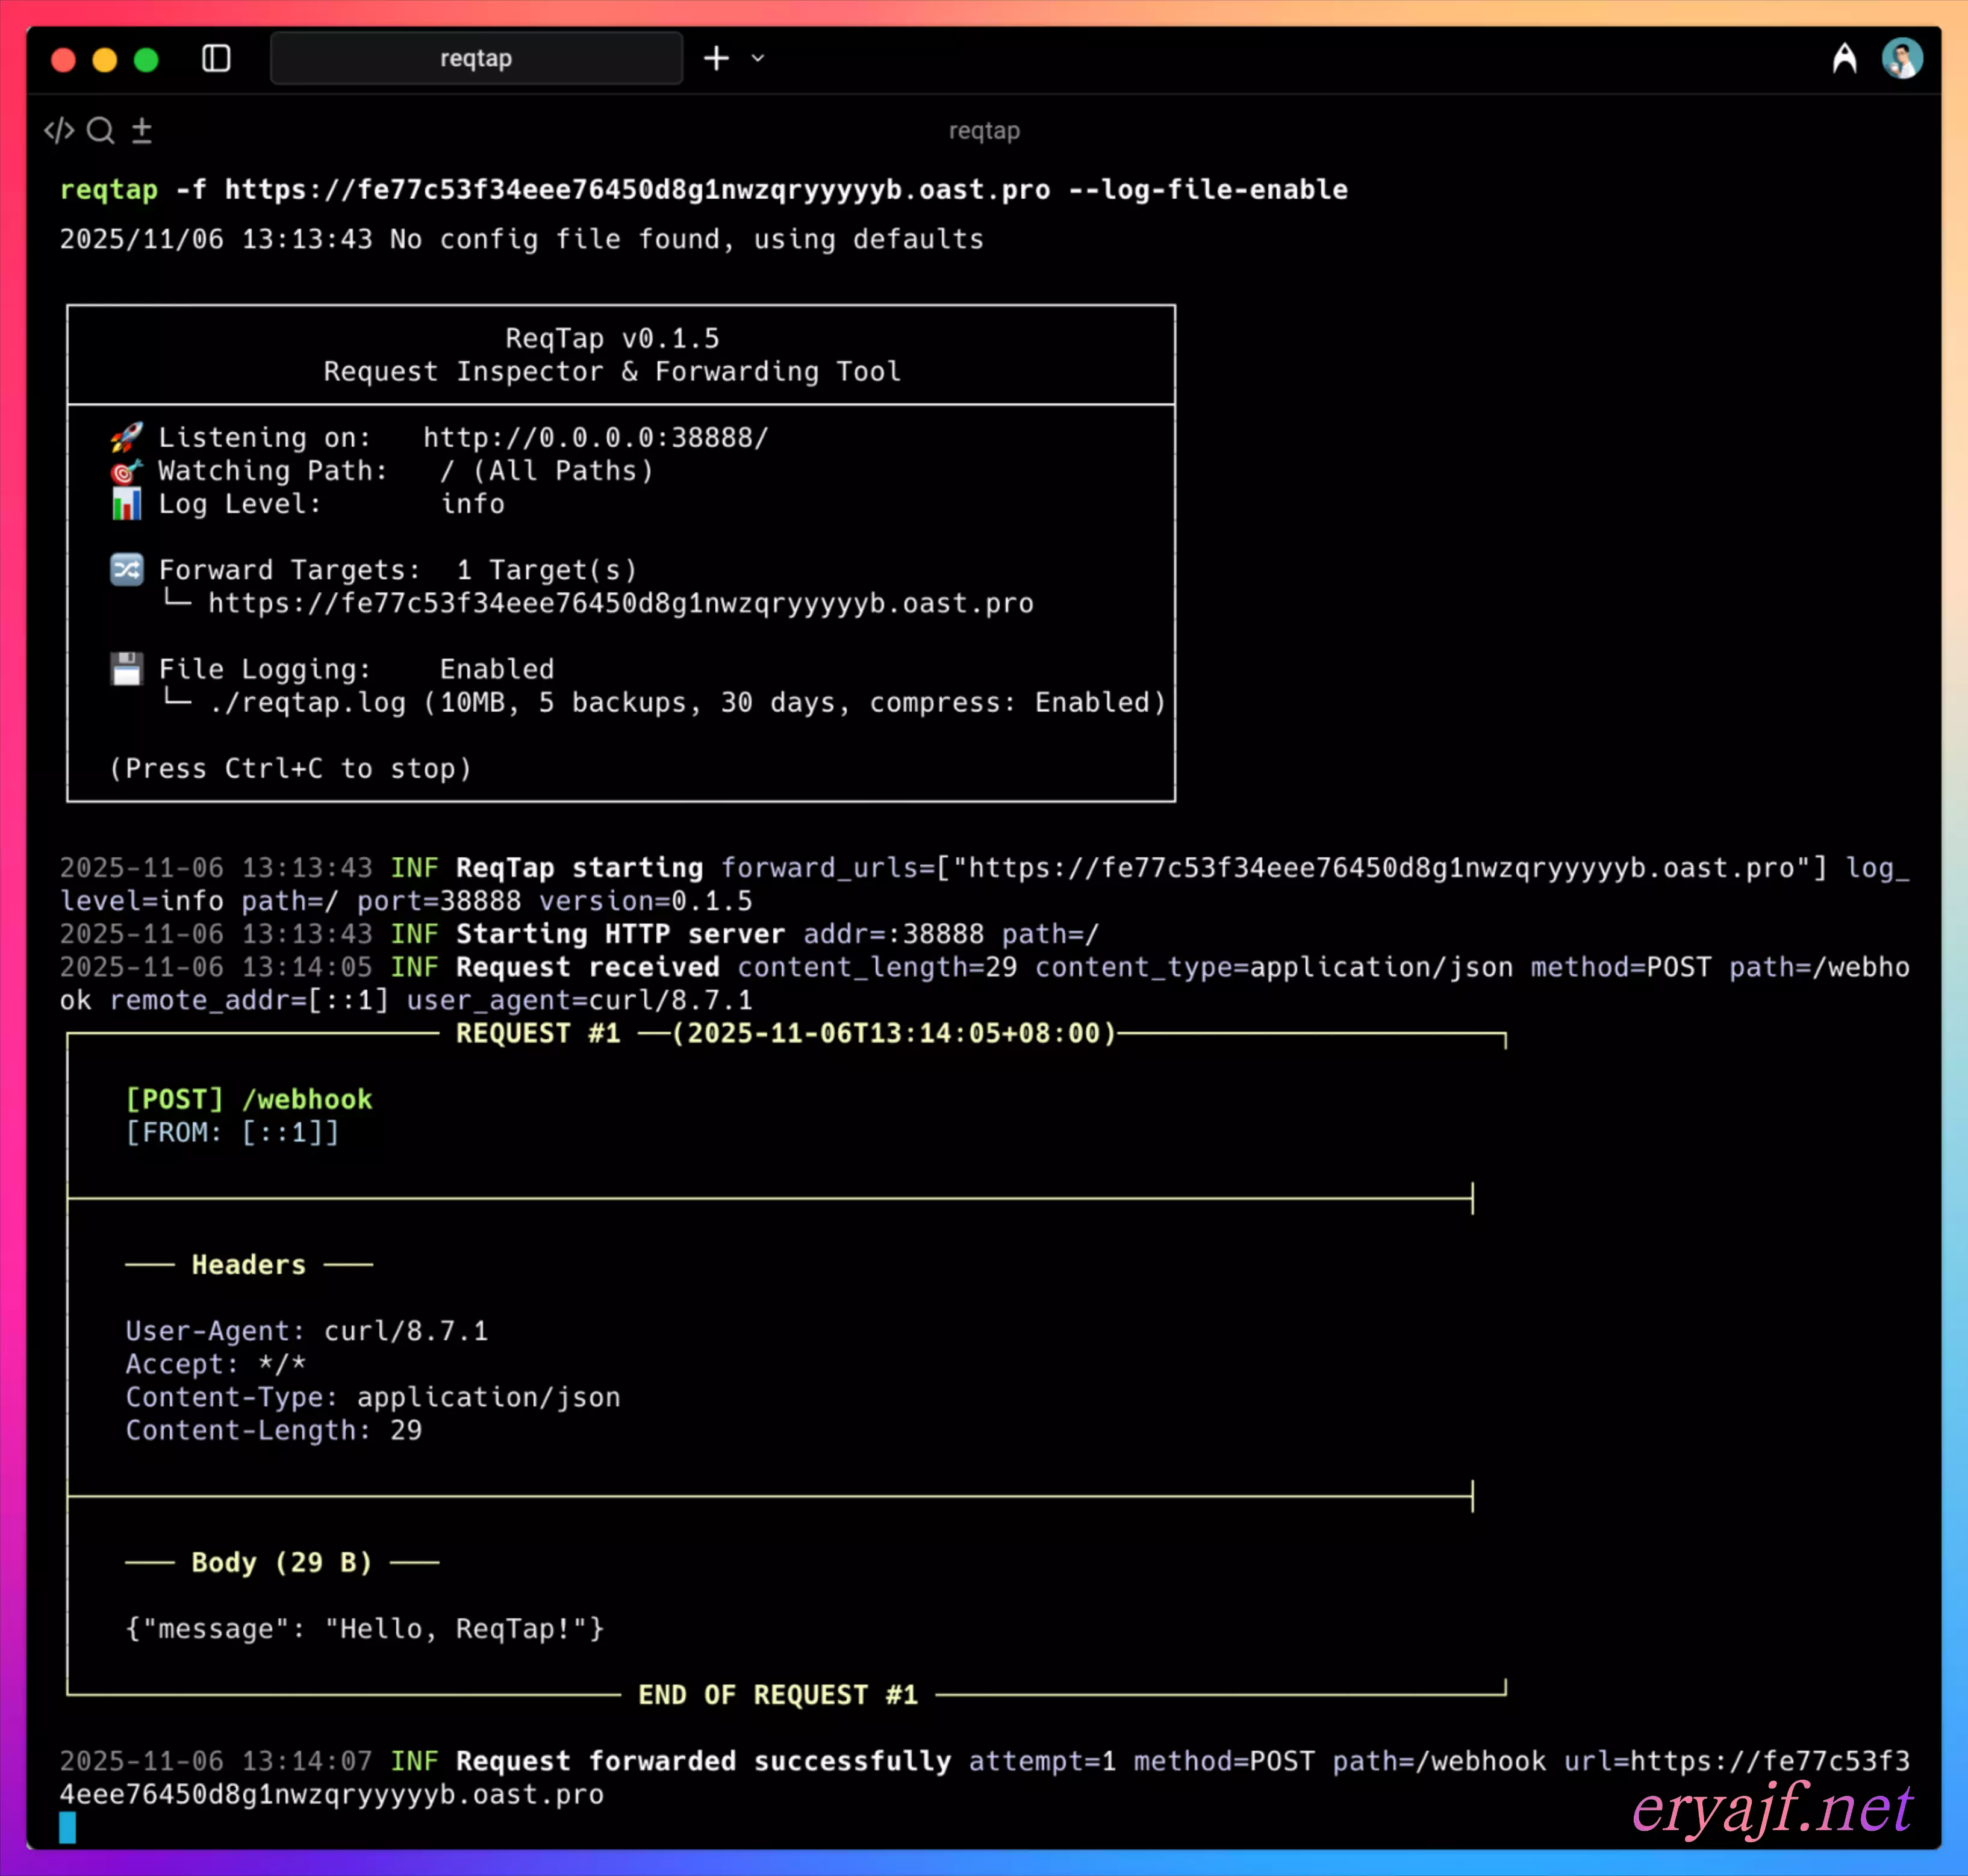
Task: Click the plus-minus diff icon
Action: (x=142, y=130)
